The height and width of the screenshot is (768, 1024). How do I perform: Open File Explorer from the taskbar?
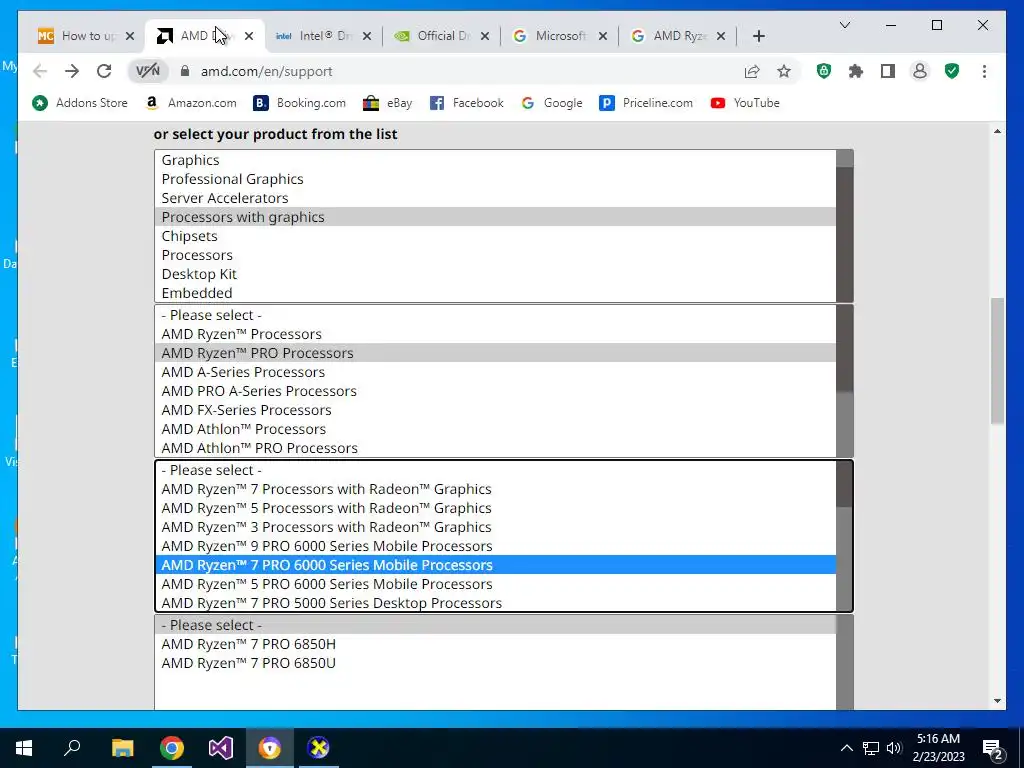click(x=122, y=748)
